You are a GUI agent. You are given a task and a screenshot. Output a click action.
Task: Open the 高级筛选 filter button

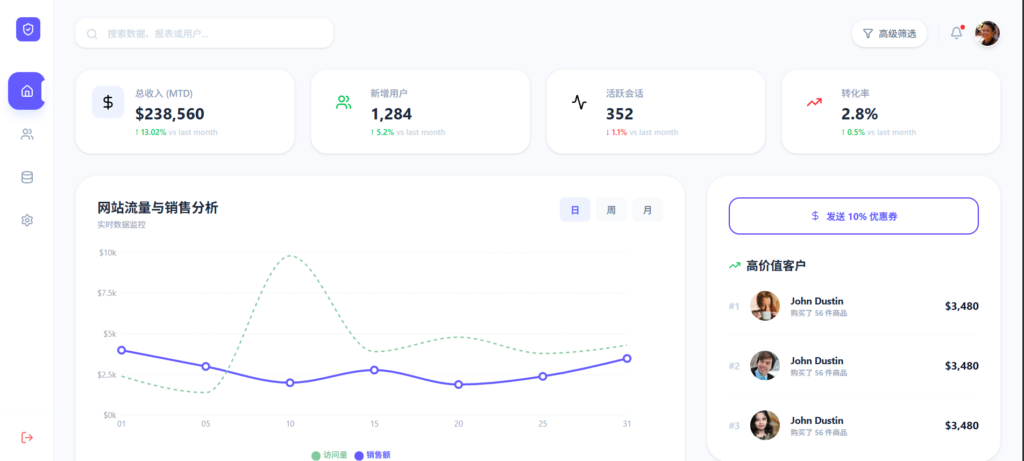coord(889,33)
